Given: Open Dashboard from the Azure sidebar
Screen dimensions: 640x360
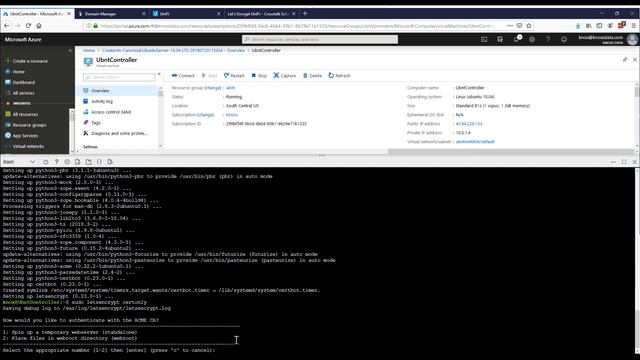Looking at the screenshot, I should [x=23, y=82].
